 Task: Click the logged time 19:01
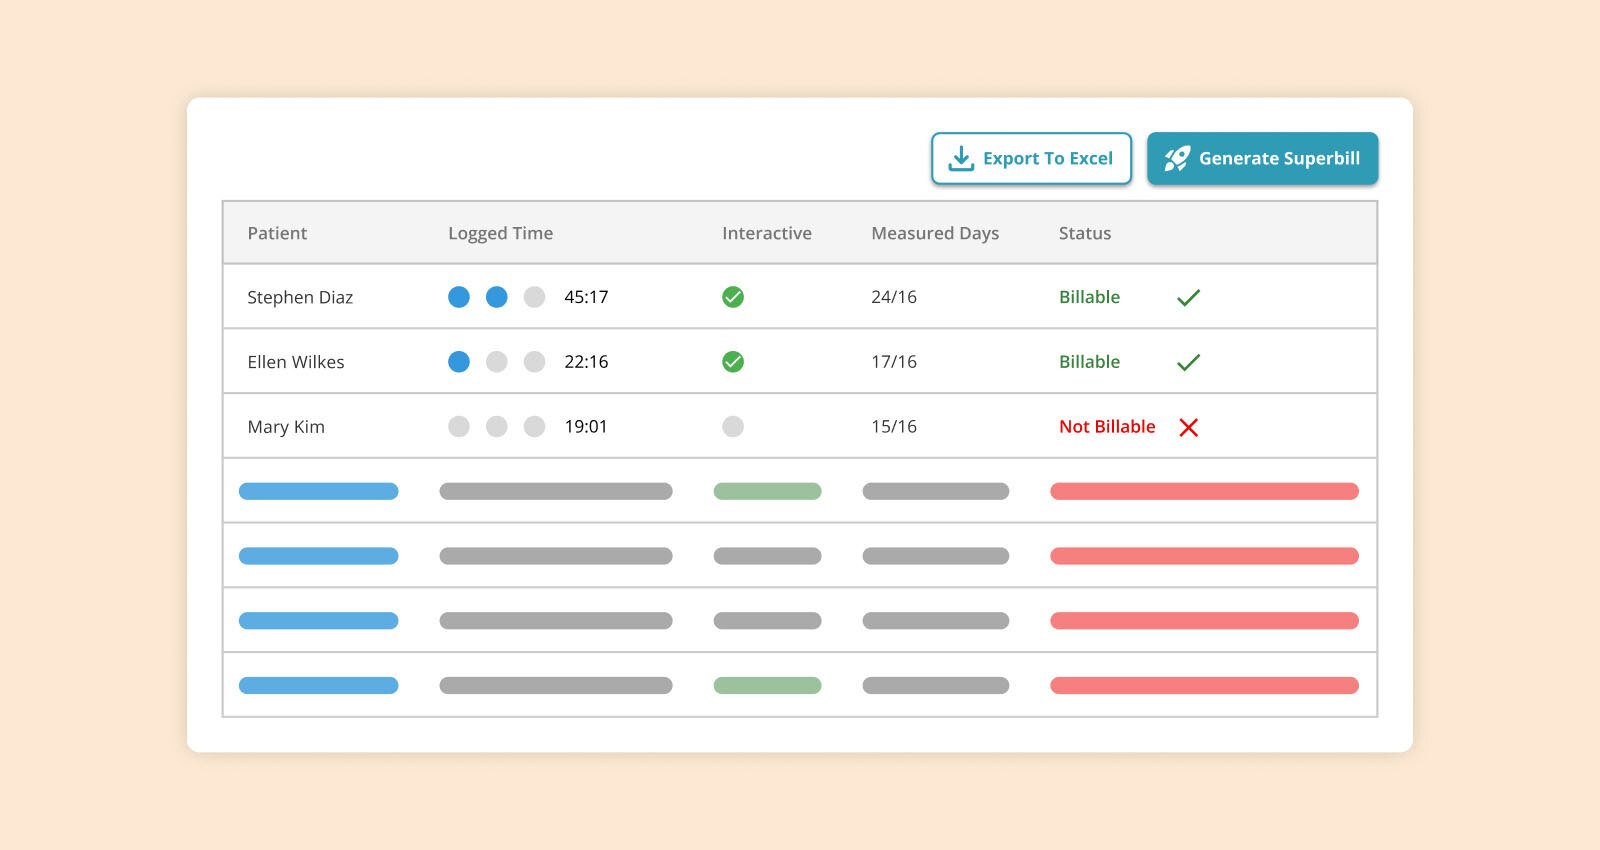point(586,427)
